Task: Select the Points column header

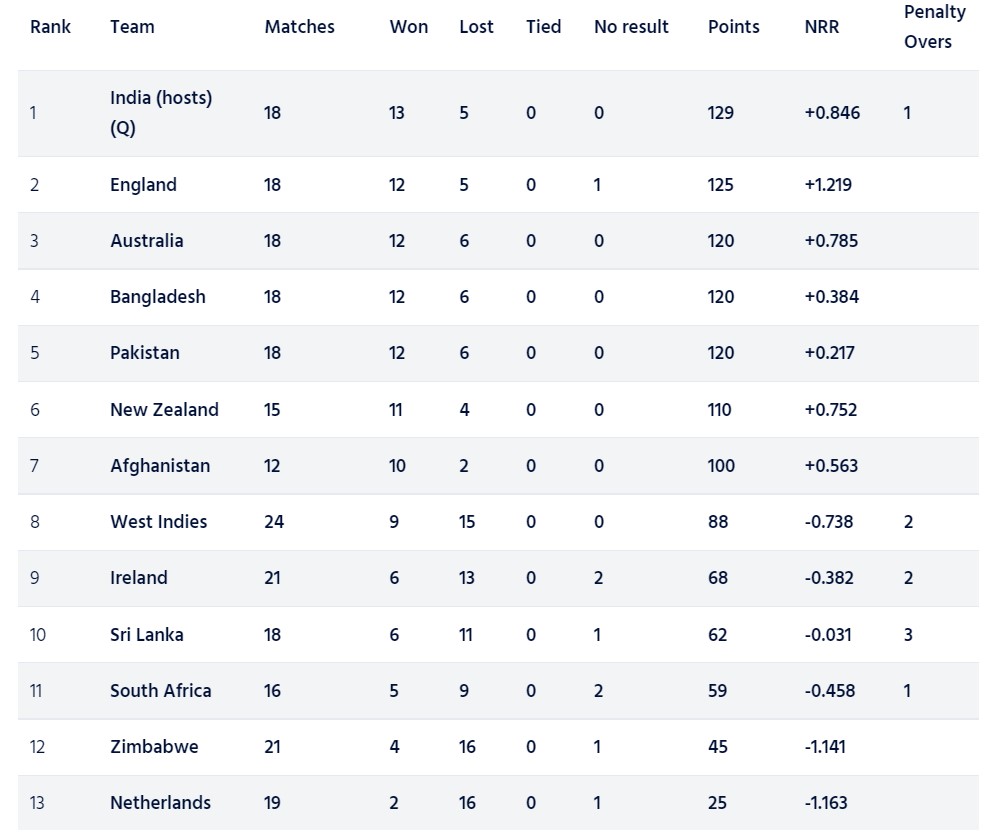Action: tap(733, 27)
